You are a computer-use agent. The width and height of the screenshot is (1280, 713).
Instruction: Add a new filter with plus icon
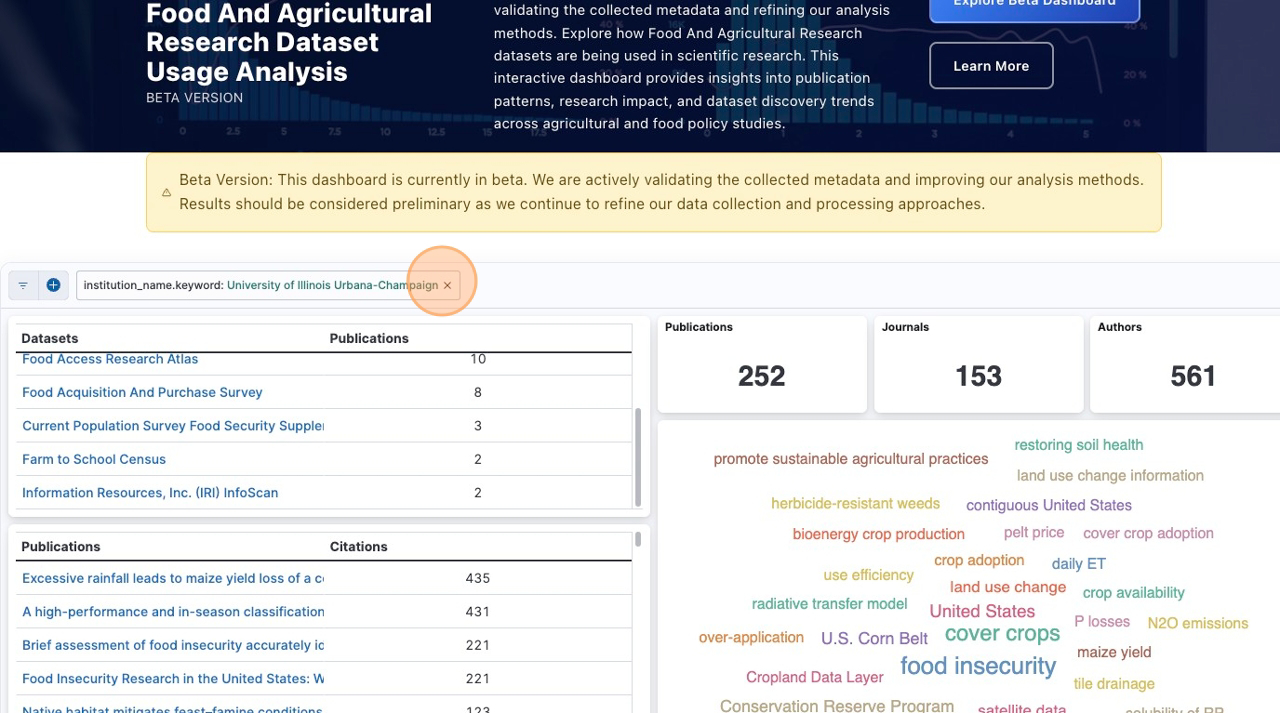(x=53, y=285)
